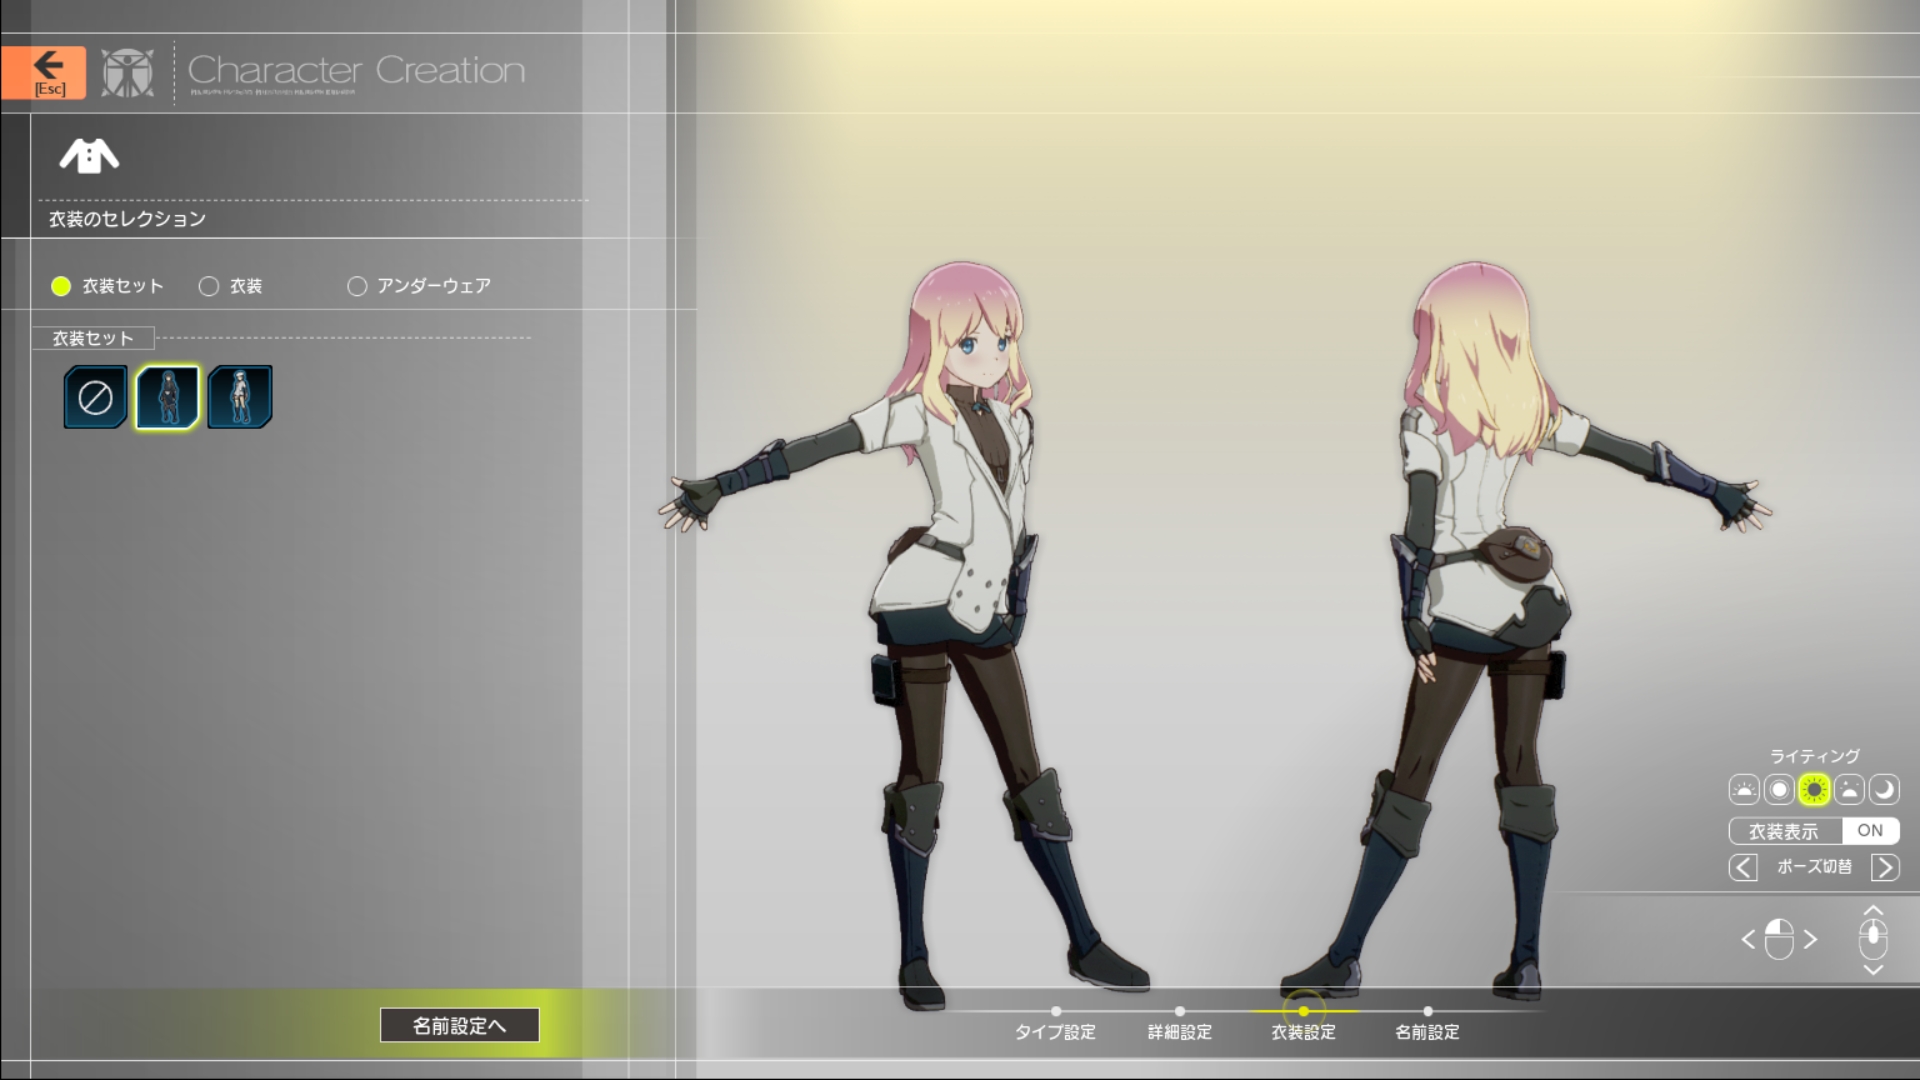The height and width of the screenshot is (1080, 1920).
Task: Pick the highlighted dark-outfit set thumbnail
Action: point(167,397)
